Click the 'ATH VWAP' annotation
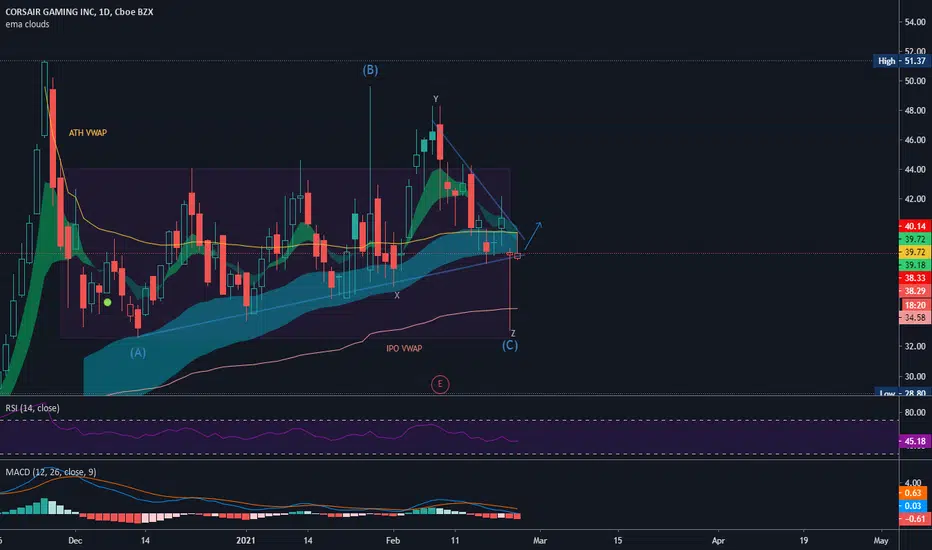Screen dimensions: 932x550 coord(88,133)
